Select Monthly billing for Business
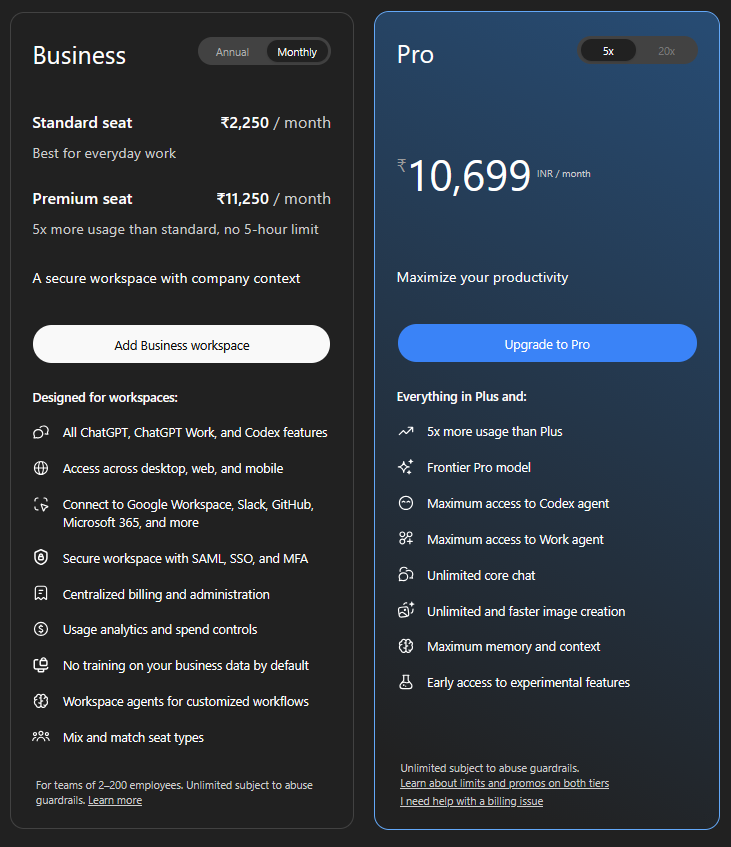This screenshot has width=731, height=847. tap(297, 52)
